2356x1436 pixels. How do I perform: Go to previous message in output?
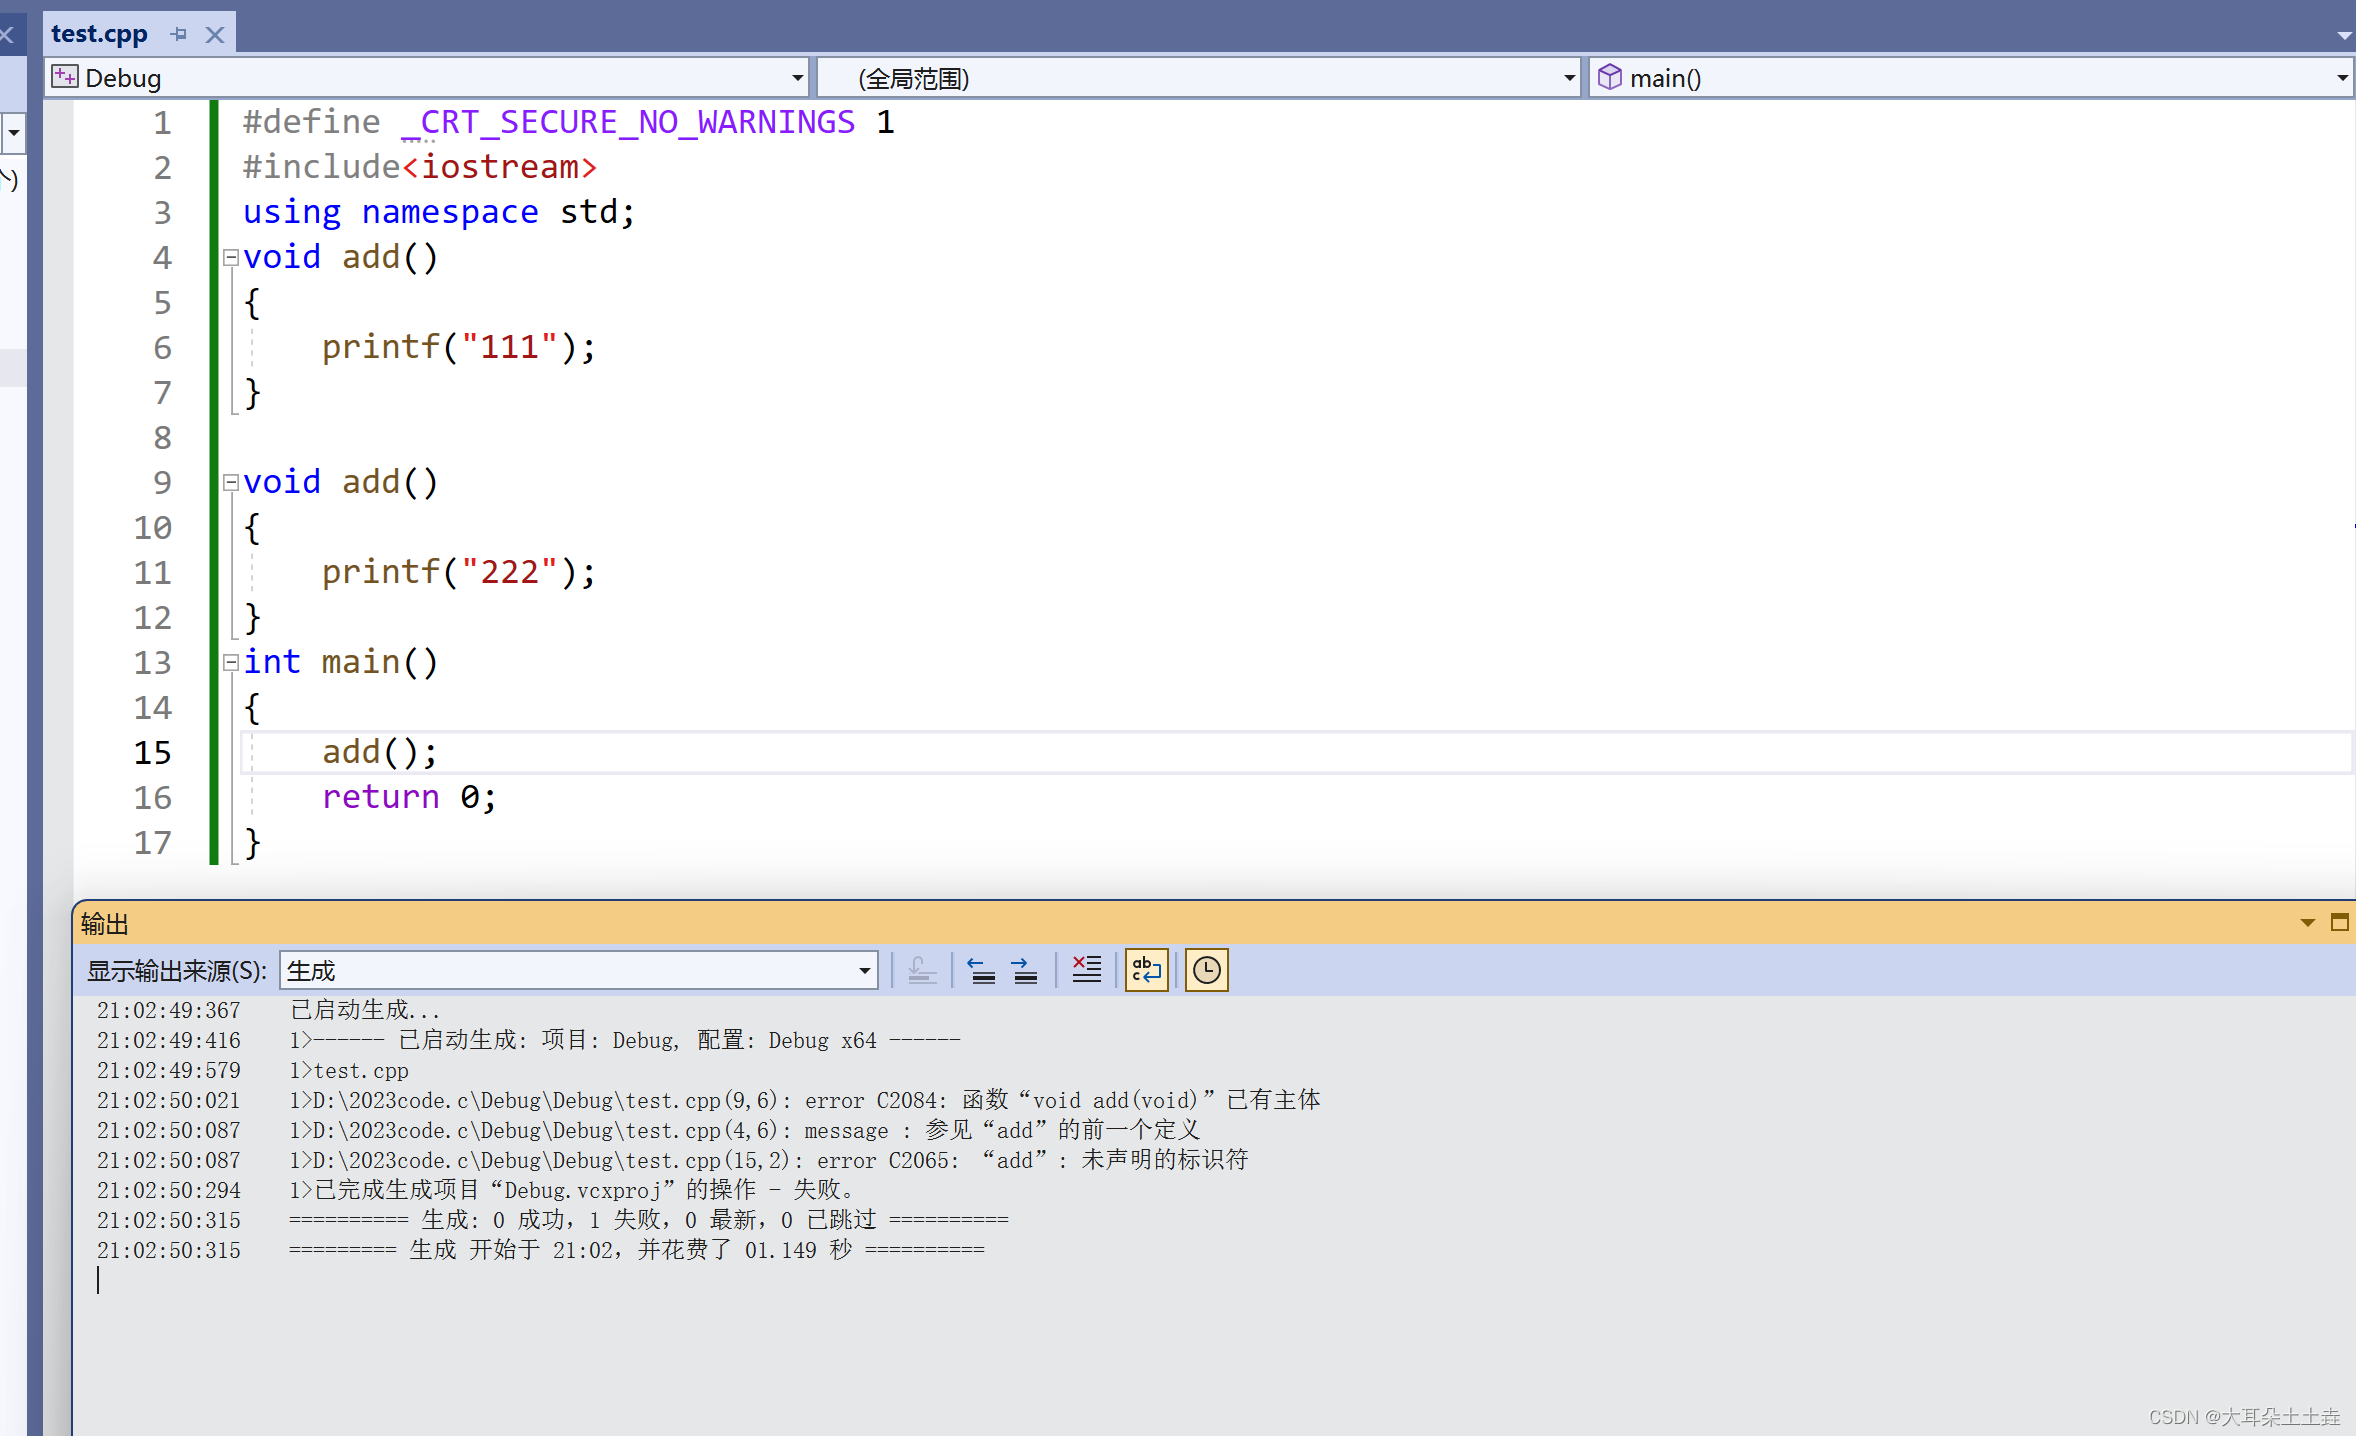click(981, 970)
